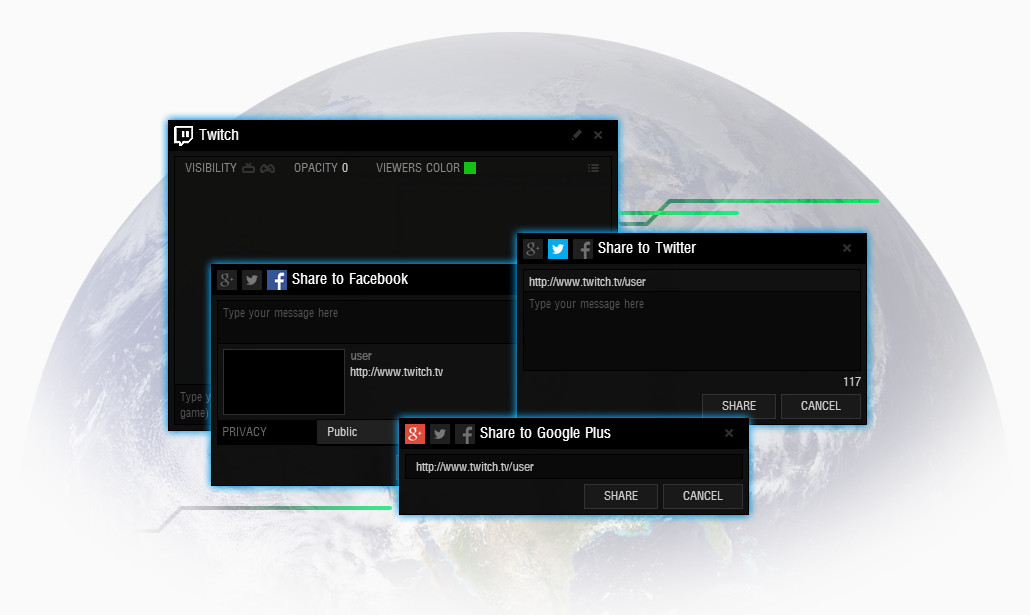Image resolution: width=1030 pixels, height=615 pixels.
Task: Click CANCEL in the Share to Google Plus window
Action: tap(702, 496)
